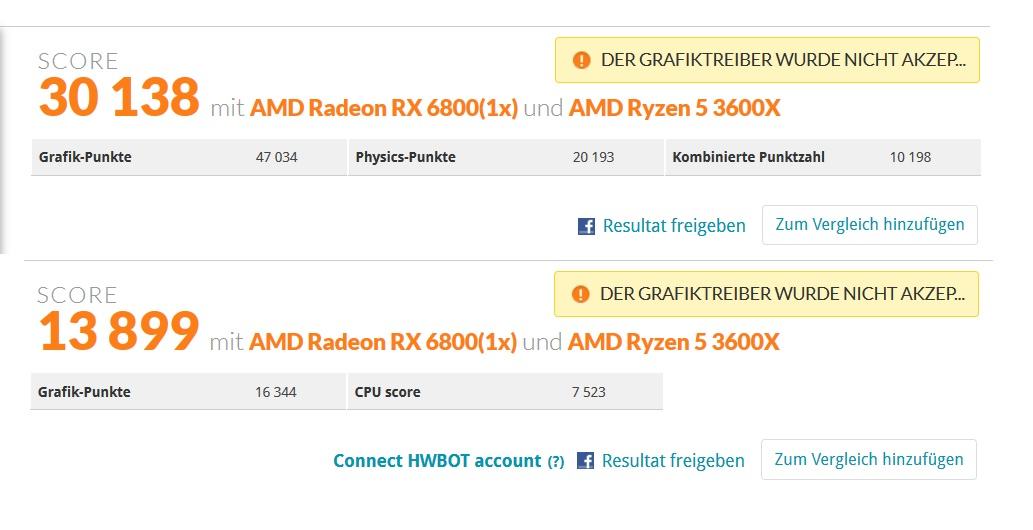
Task: Select the score 30 138 value
Action: click(x=119, y=97)
